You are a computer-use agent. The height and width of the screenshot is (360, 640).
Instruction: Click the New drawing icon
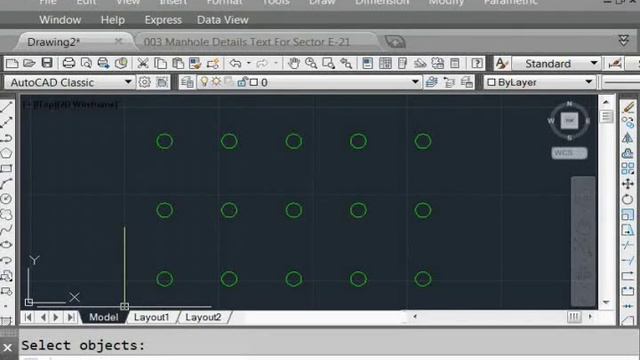(x=12, y=63)
